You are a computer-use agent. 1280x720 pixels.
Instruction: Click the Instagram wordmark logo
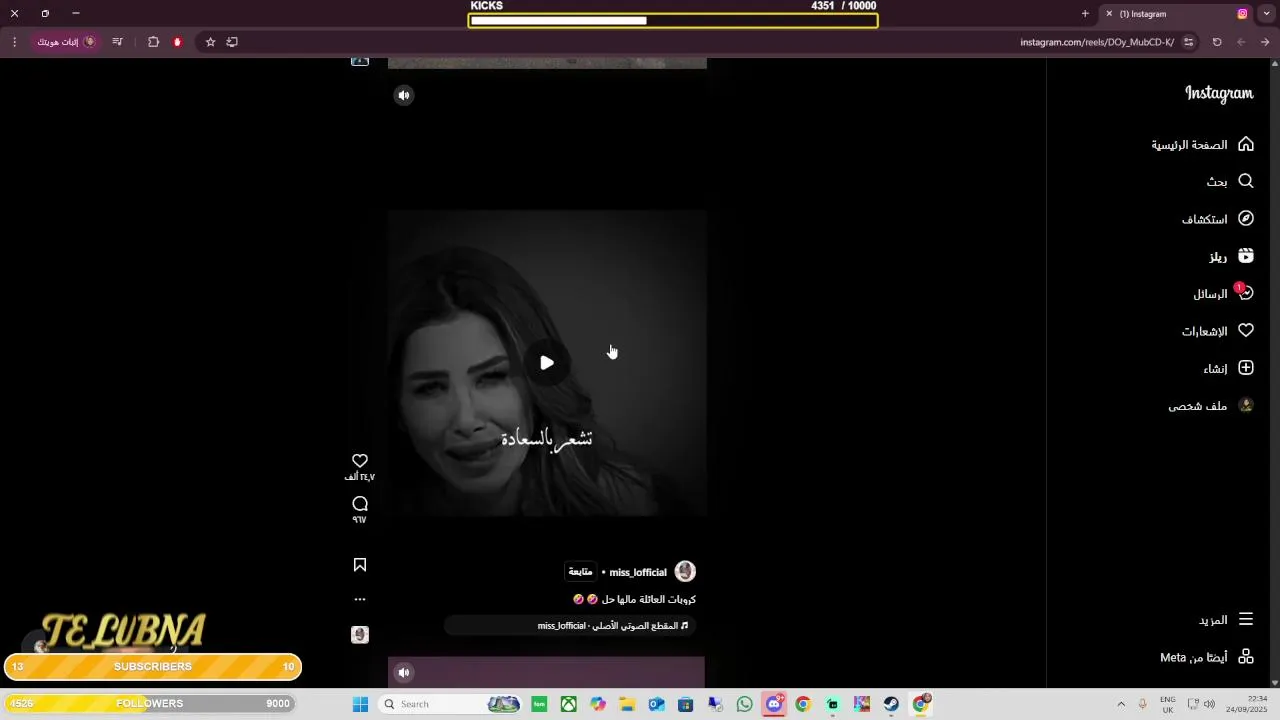tap(1219, 93)
